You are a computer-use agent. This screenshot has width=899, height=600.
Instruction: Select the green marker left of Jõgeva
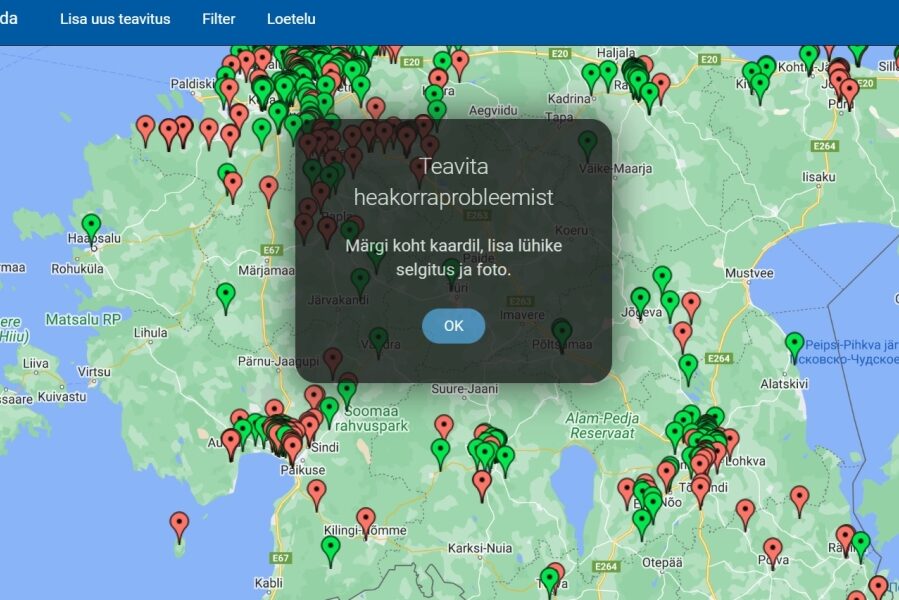point(640,299)
